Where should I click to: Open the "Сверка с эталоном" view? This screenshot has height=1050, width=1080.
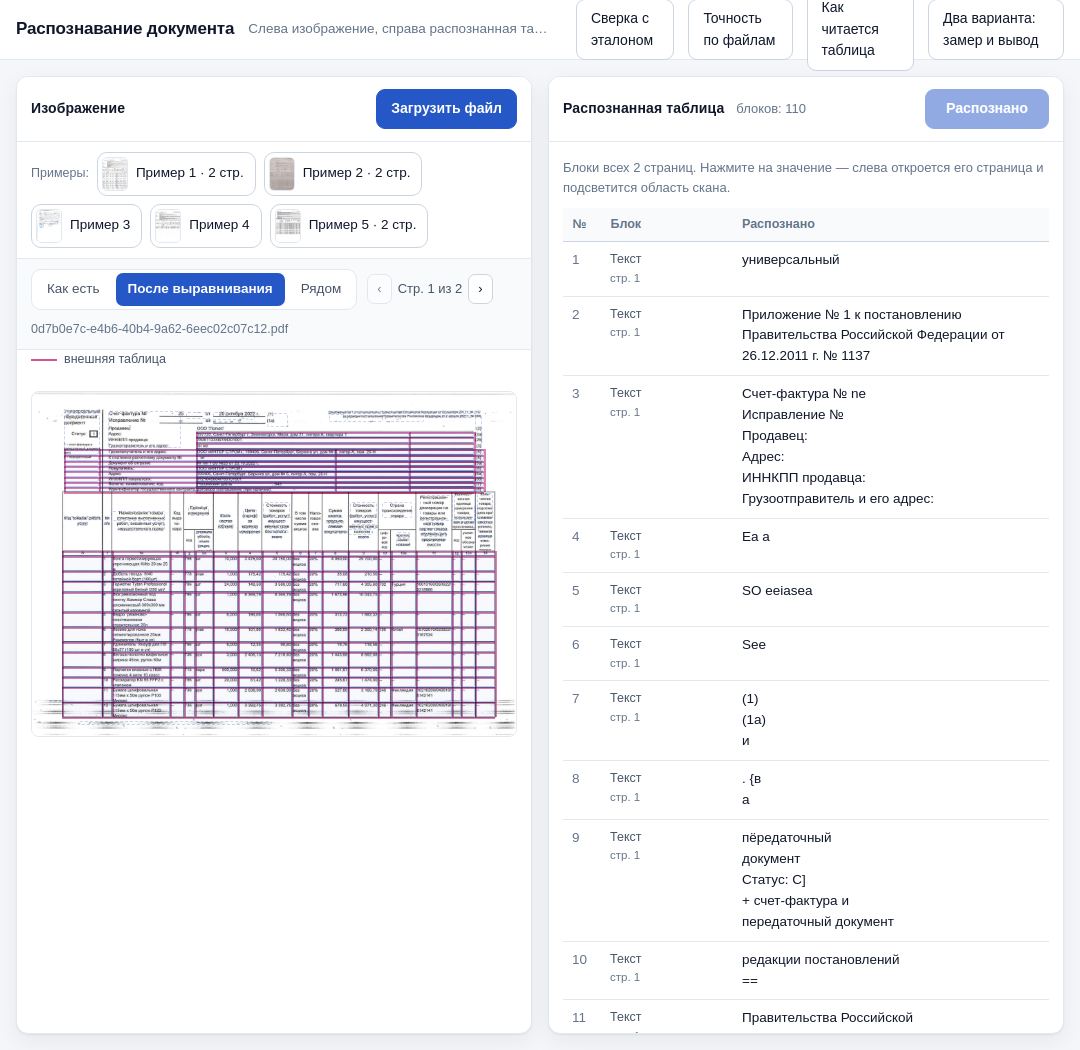tap(624, 29)
